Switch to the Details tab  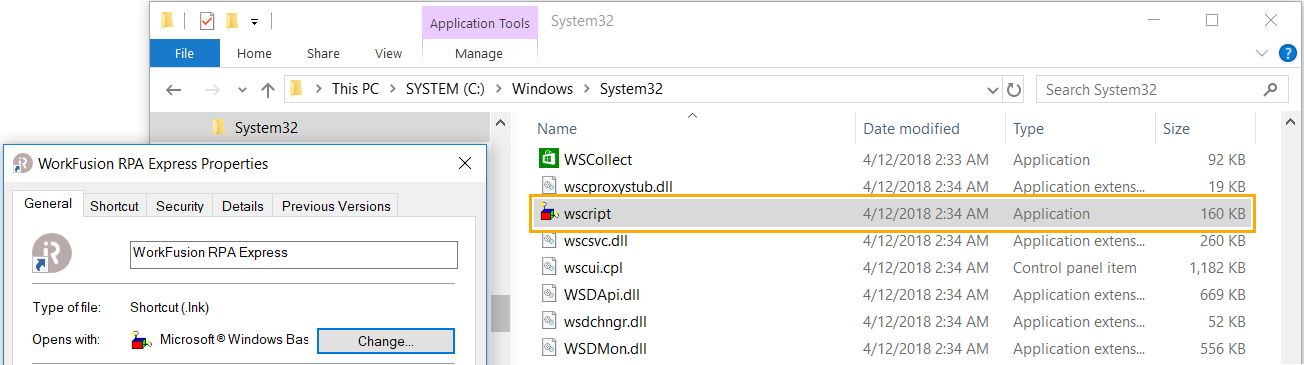click(243, 206)
